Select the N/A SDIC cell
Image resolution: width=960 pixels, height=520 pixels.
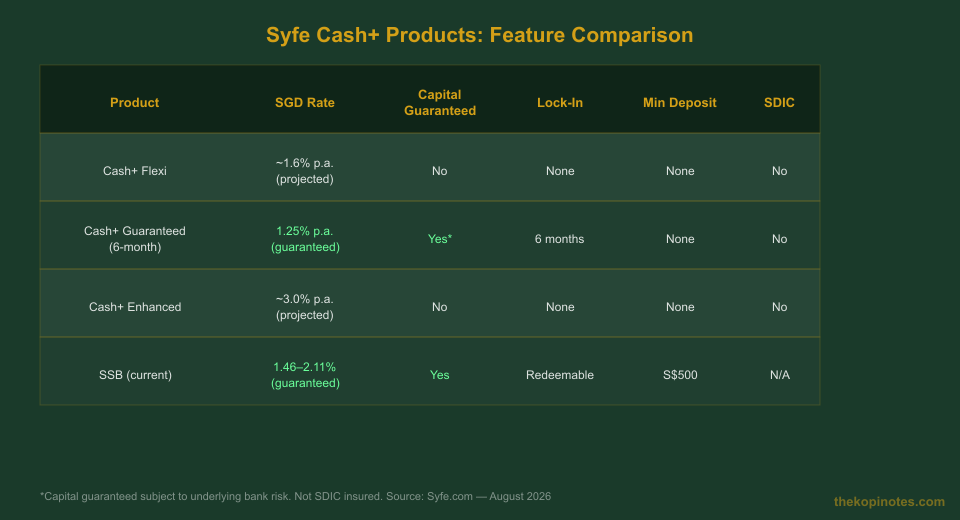click(x=779, y=375)
